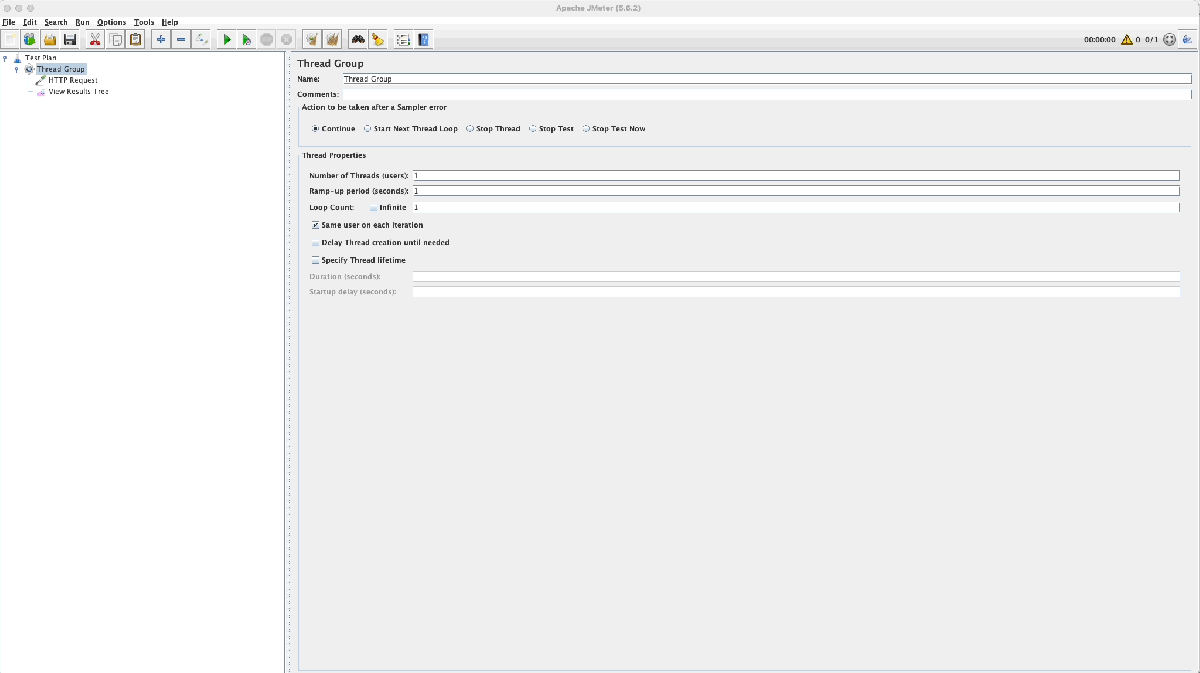The width and height of the screenshot is (1200, 673).
Task: Open the Function Helper list icon
Action: (403, 39)
